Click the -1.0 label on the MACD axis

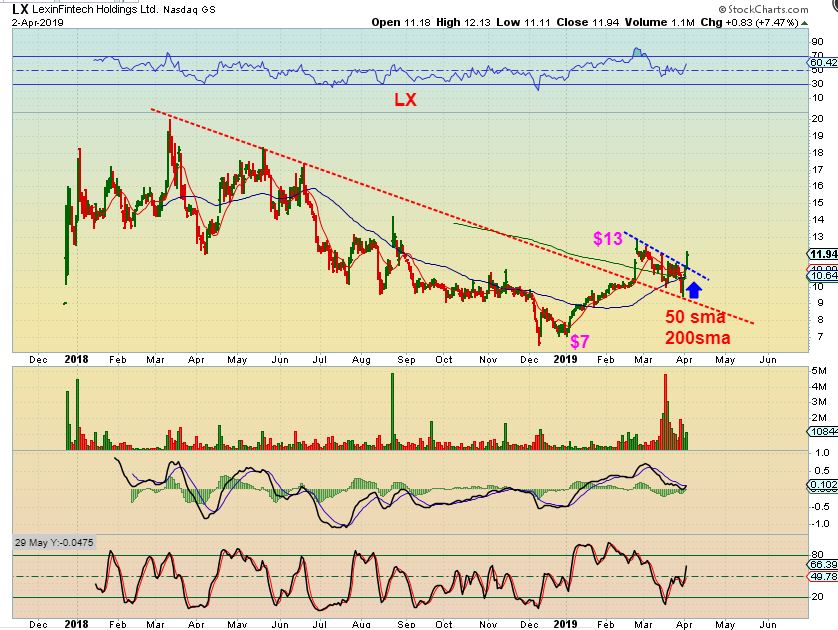pyautogui.click(x=821, y=524)
